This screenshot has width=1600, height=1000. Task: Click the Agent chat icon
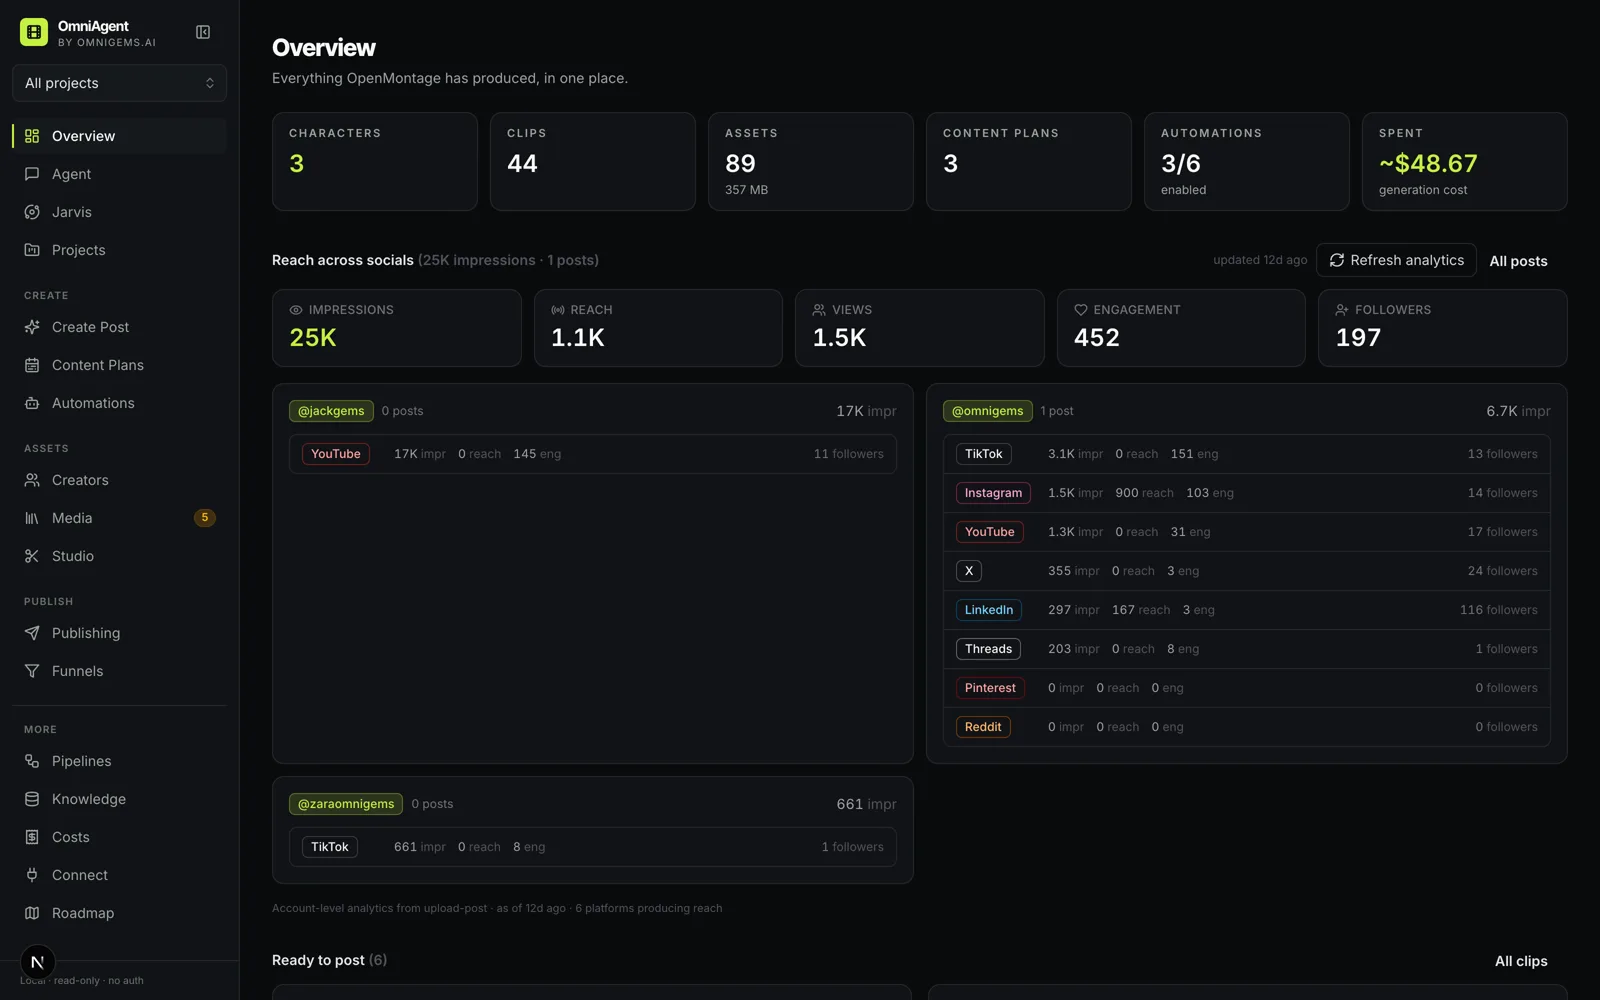pyautogui.click(x=32, y=174)
